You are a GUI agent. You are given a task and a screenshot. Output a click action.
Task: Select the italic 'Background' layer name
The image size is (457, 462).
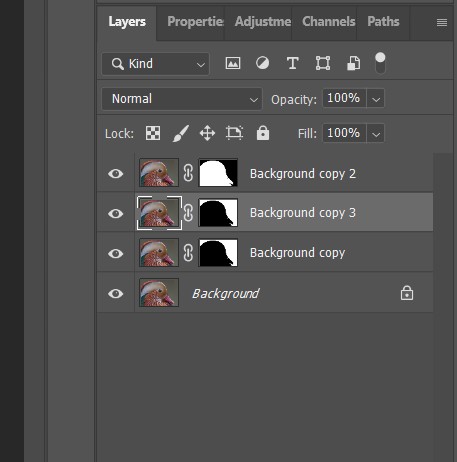tap(225, 294)
